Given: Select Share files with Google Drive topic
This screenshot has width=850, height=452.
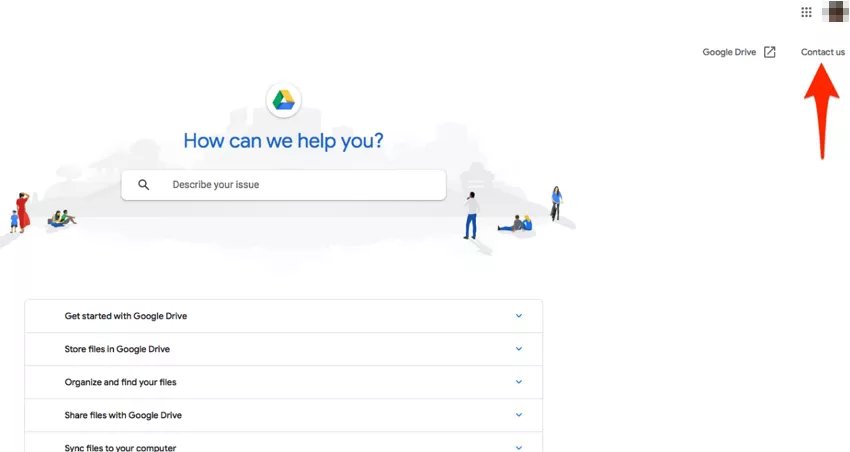Looking at the screenshot, I should point(123,415).
